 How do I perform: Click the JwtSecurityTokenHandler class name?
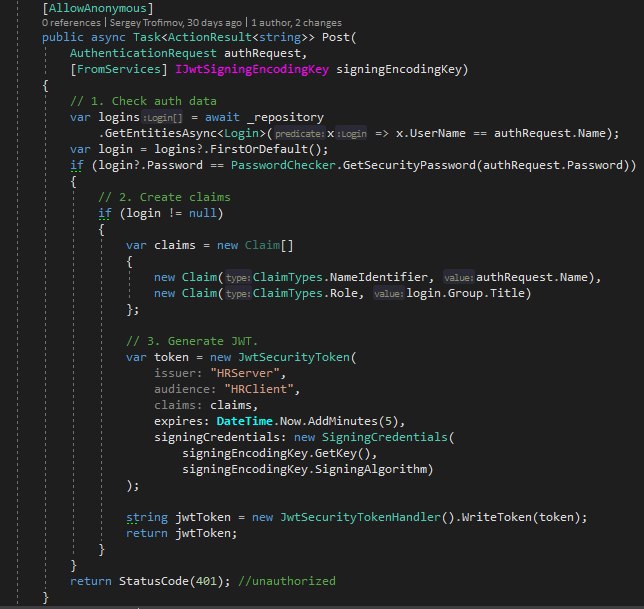tap(360, 517)
